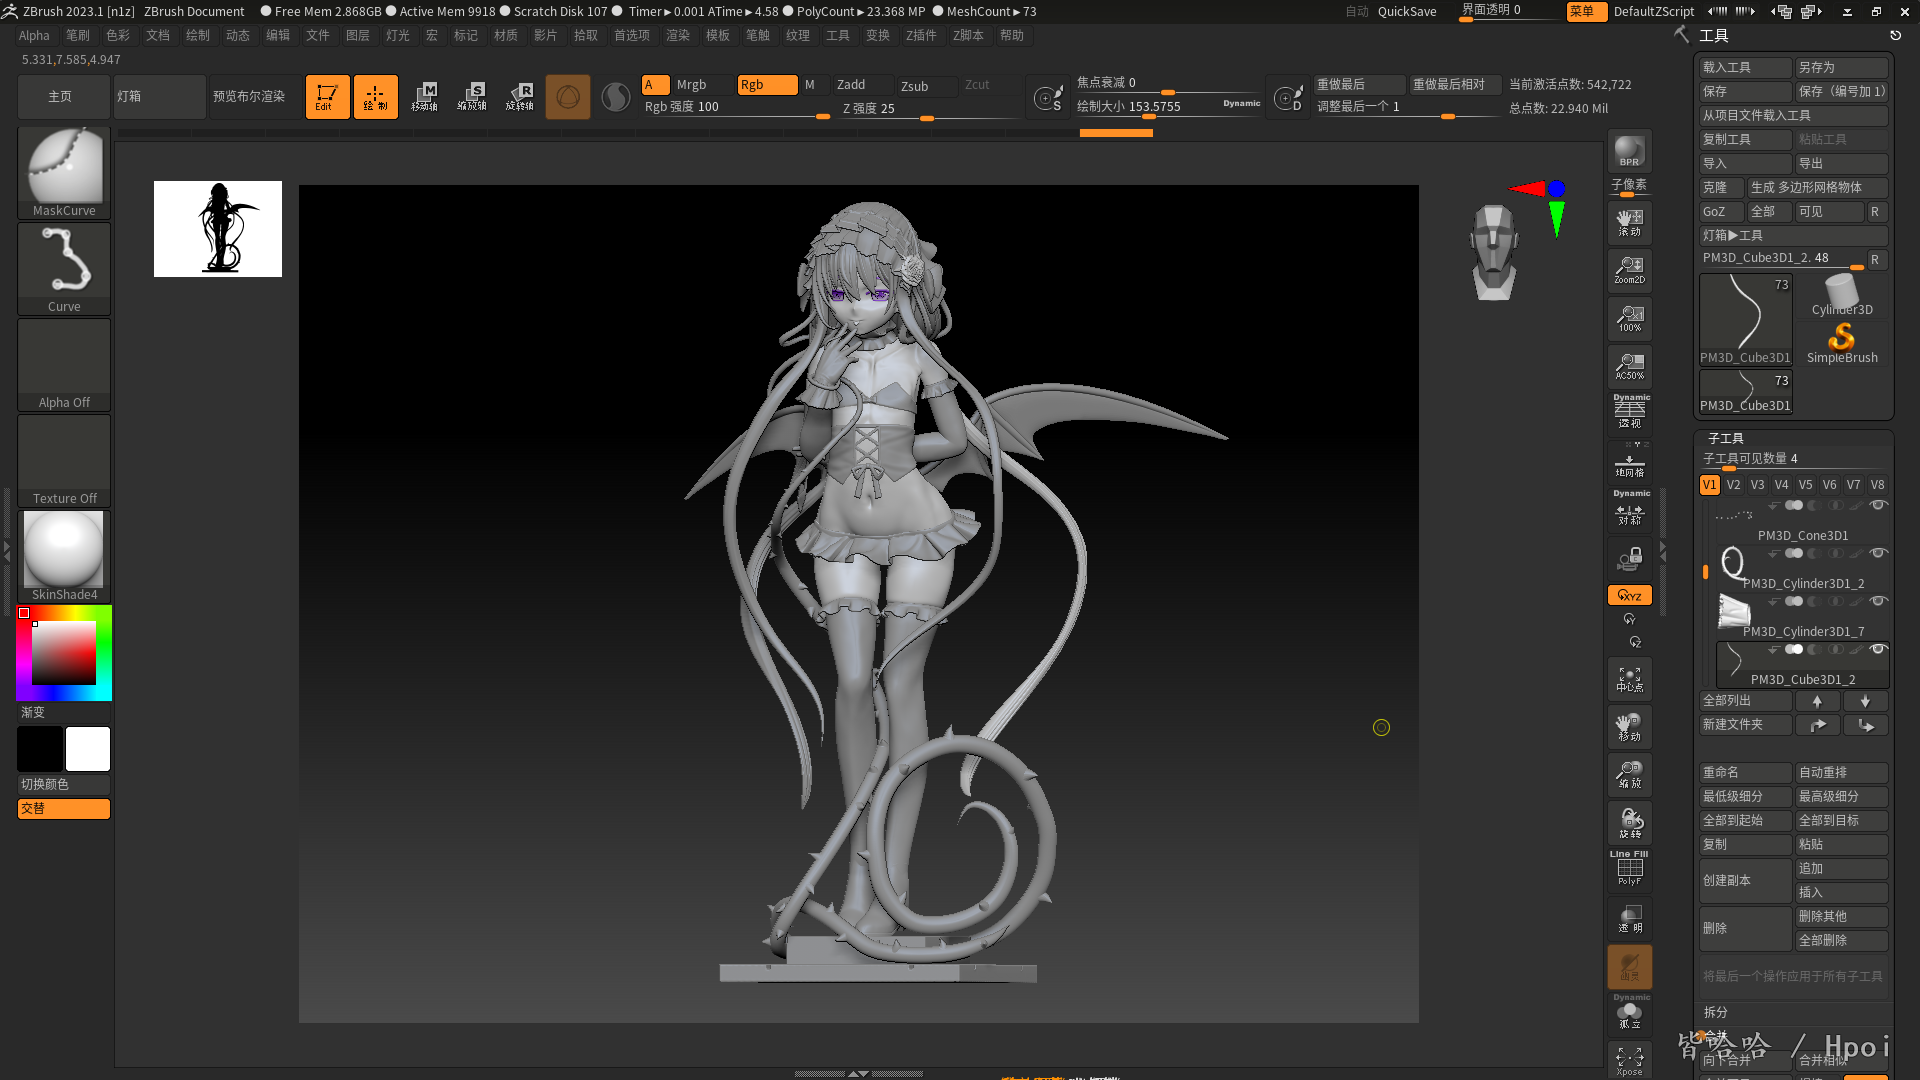The height and width of the screenshot is (1080, 1920).
Task: Click the Xpose icon
Action: (x=1629, y=1062)
